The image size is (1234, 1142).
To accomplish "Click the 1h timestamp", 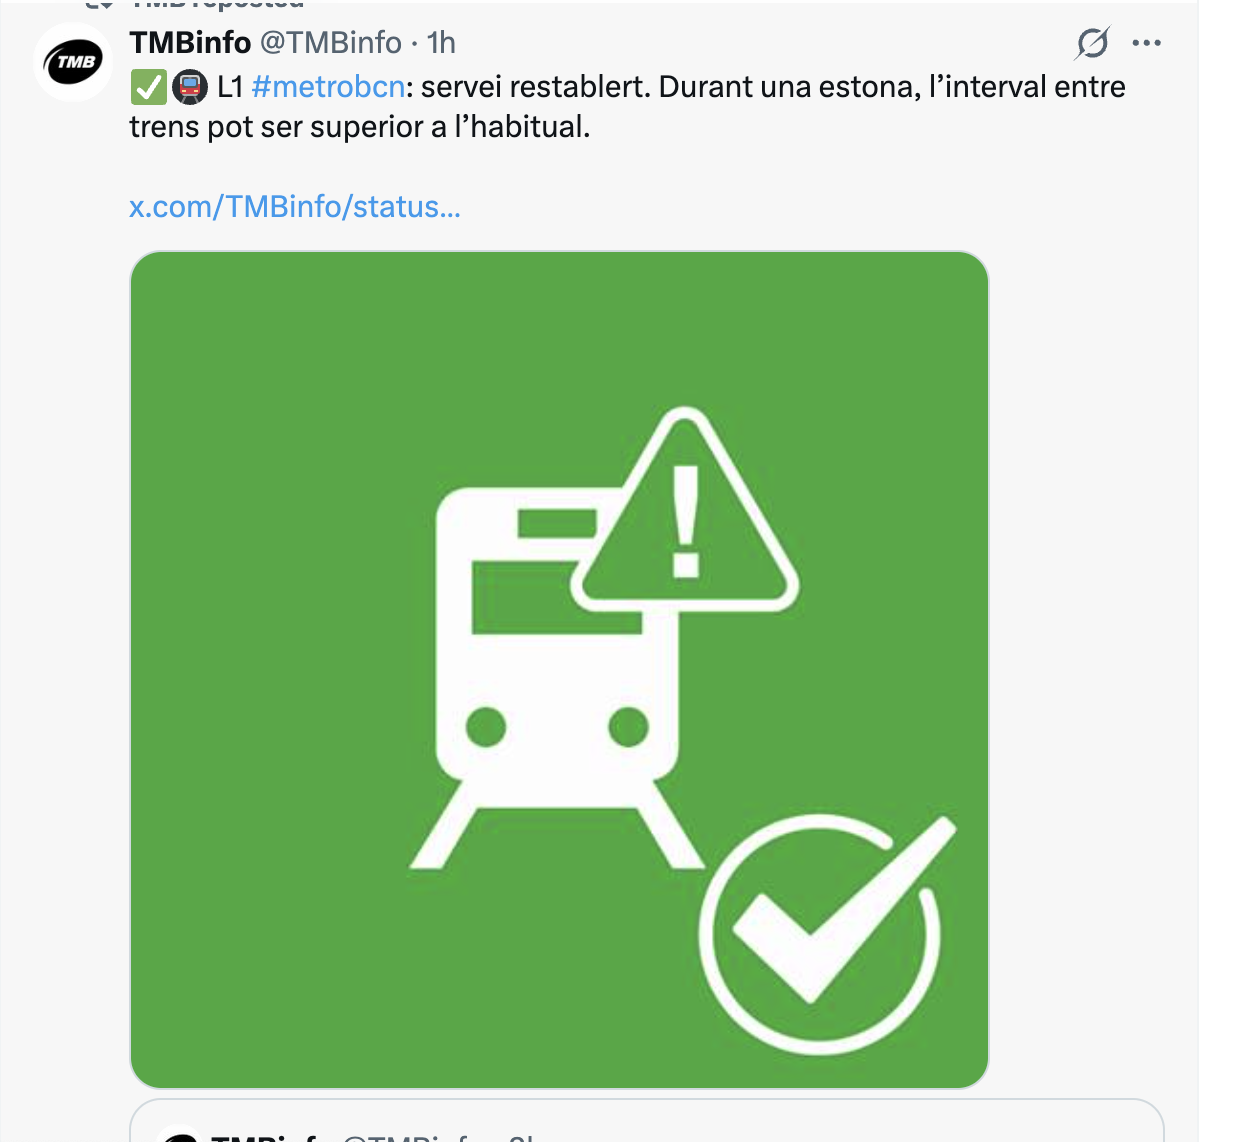I will point(441,43).
